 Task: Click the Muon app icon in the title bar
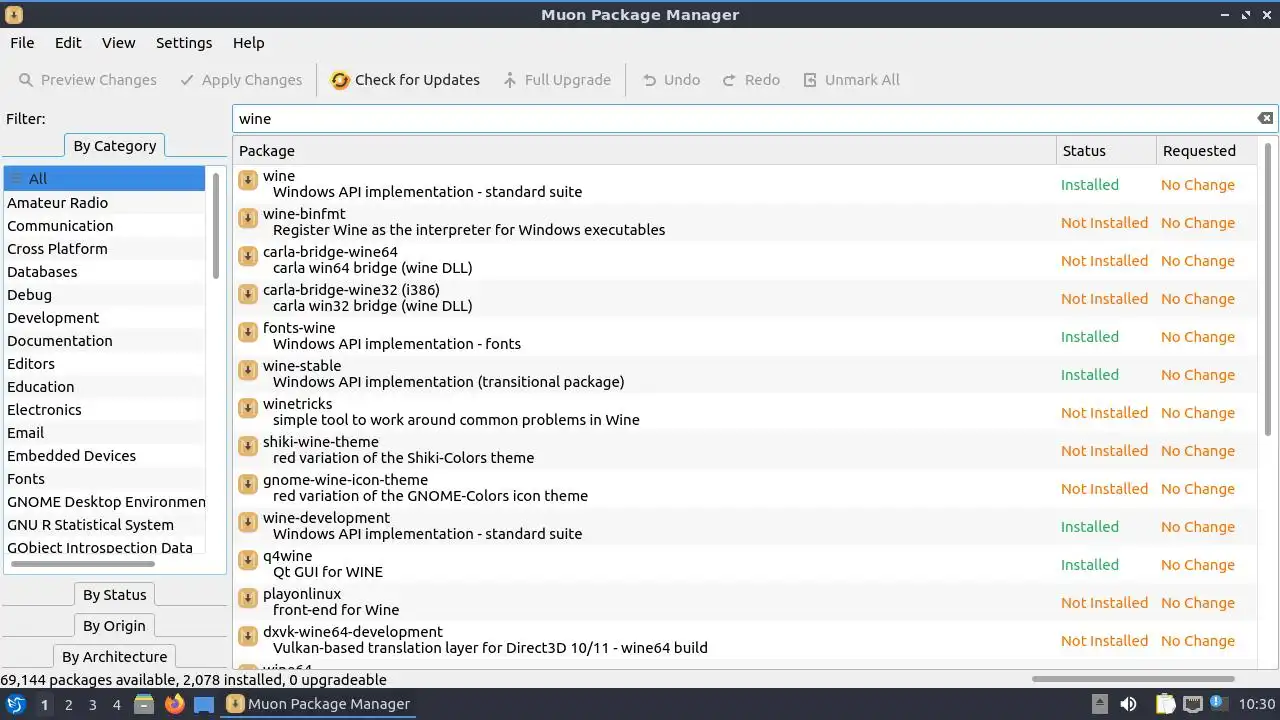pyautogui.click(x=13, y=15)
